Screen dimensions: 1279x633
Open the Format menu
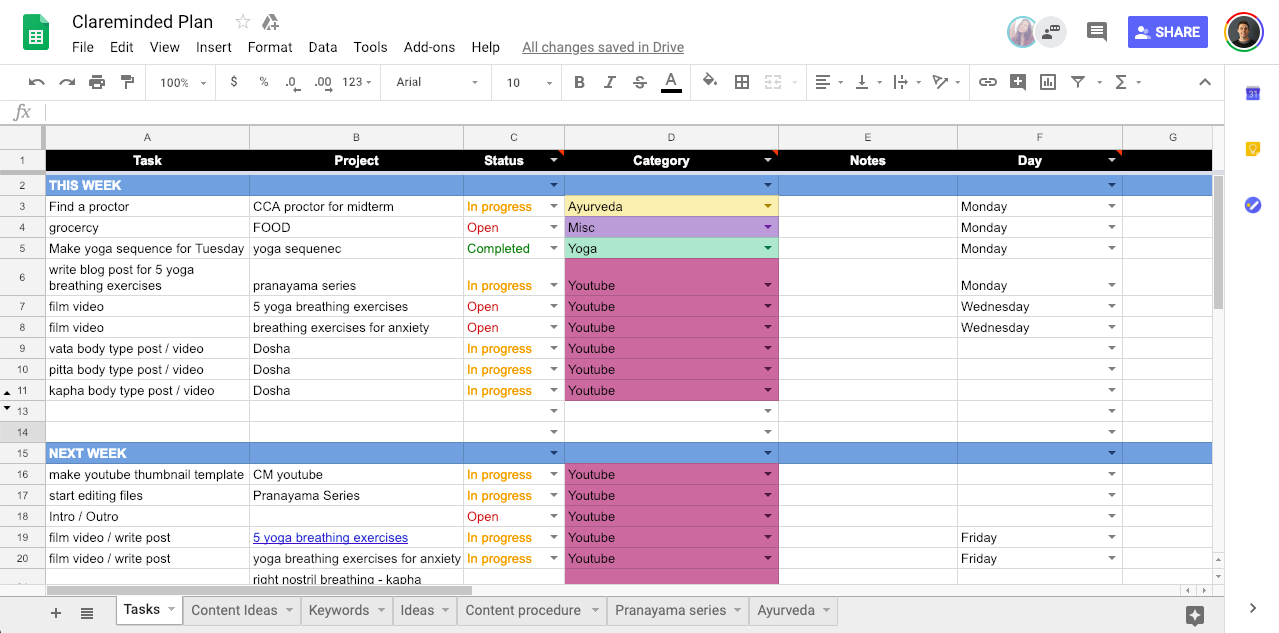pyautogui.click(x=270, y=47)
